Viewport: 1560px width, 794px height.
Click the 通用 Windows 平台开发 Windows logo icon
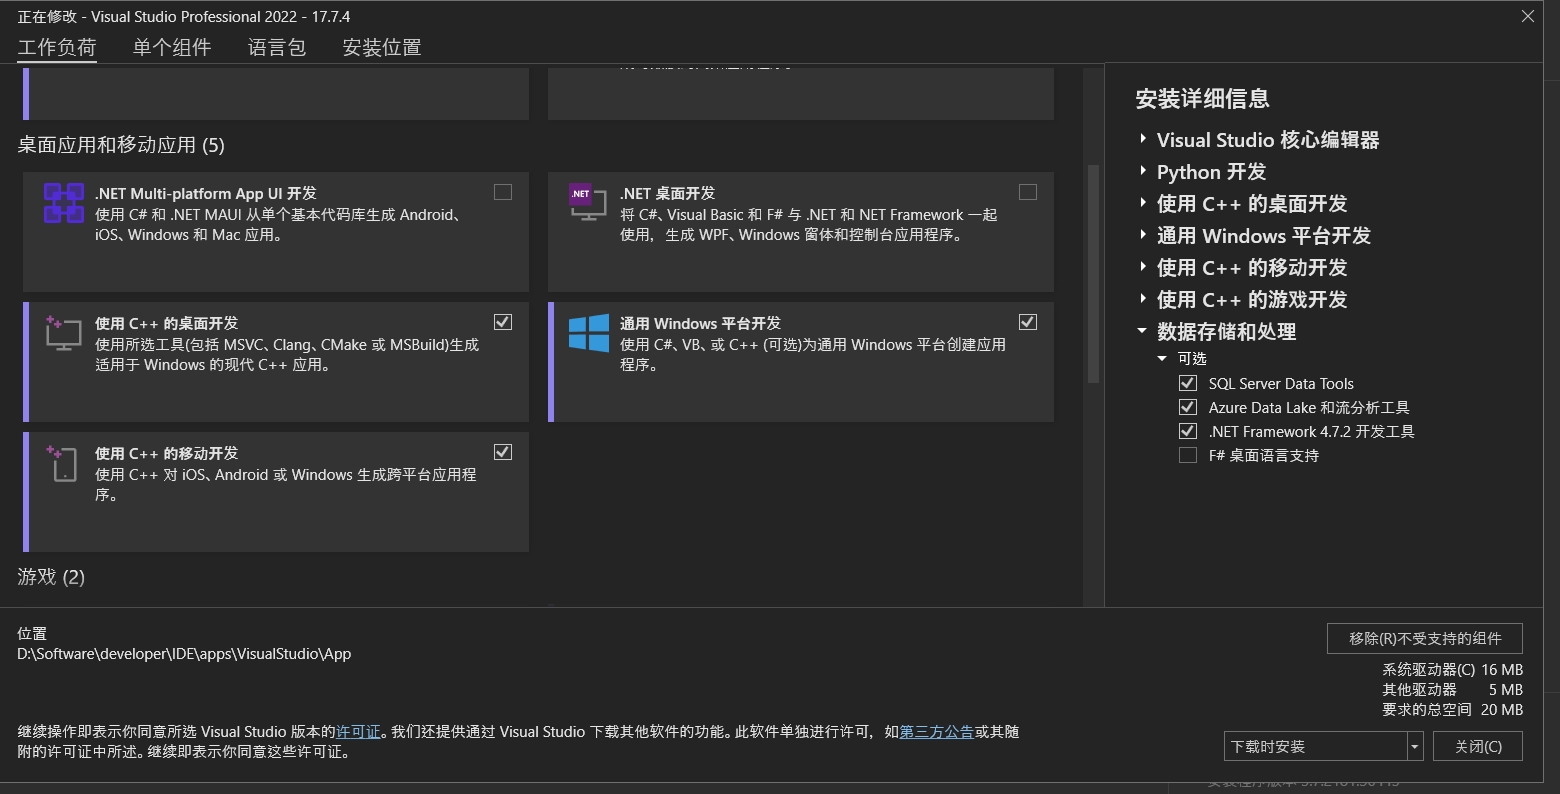click(588, 334)
